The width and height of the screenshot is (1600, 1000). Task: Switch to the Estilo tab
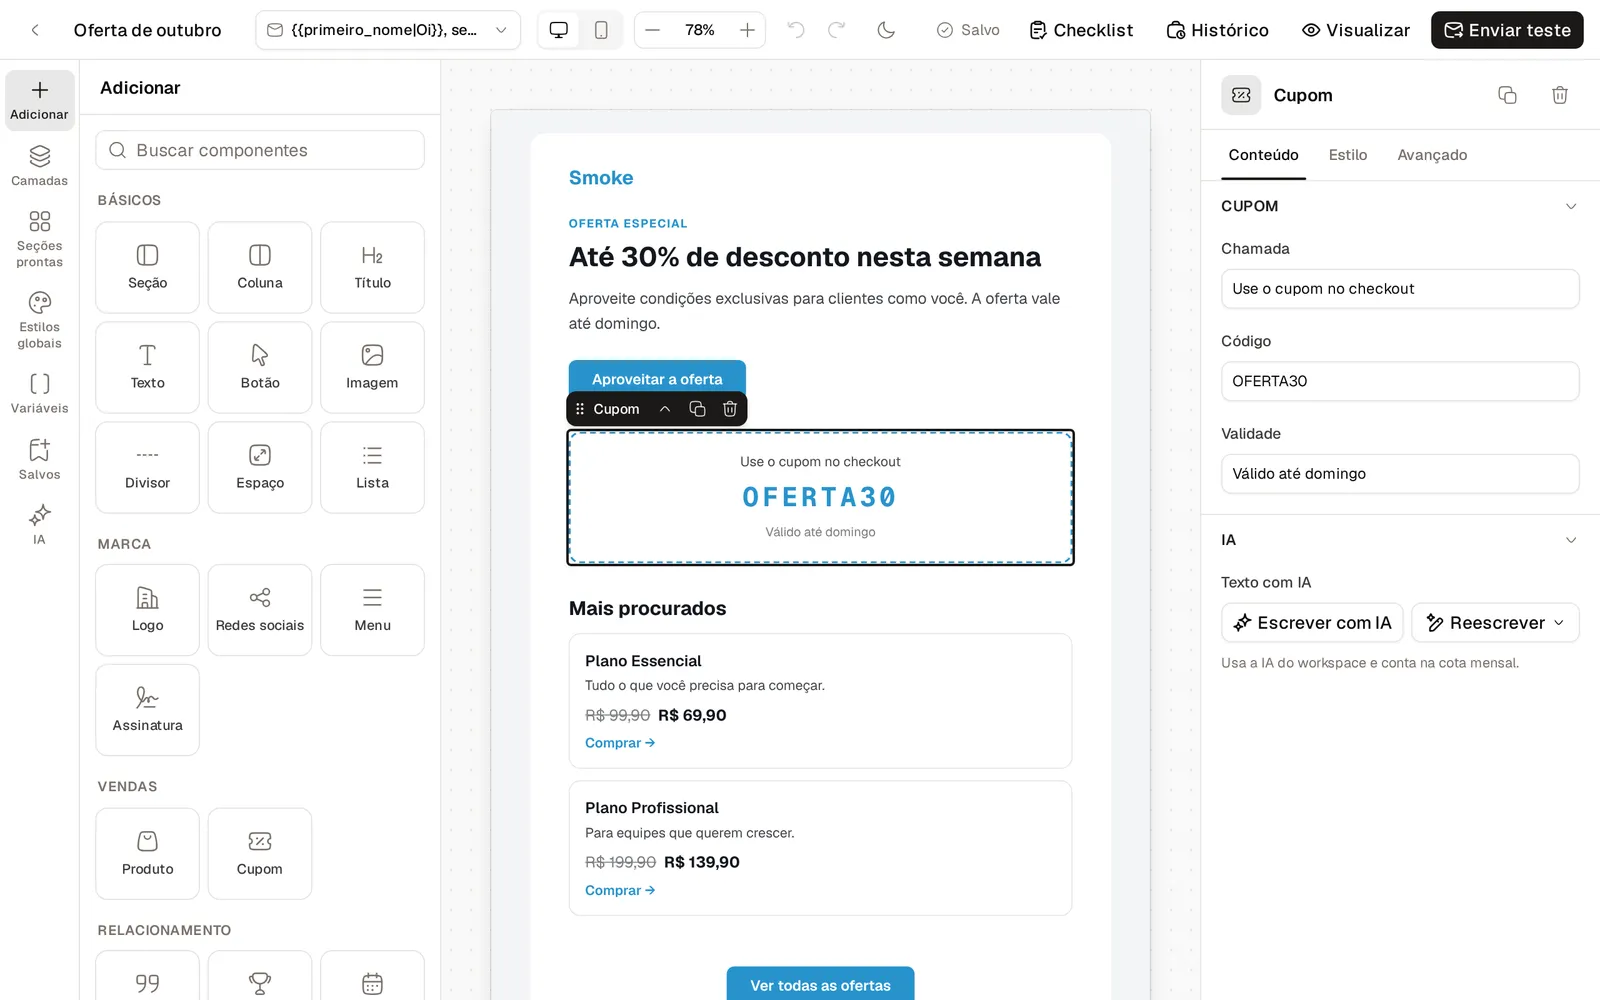pos(1348,155)
